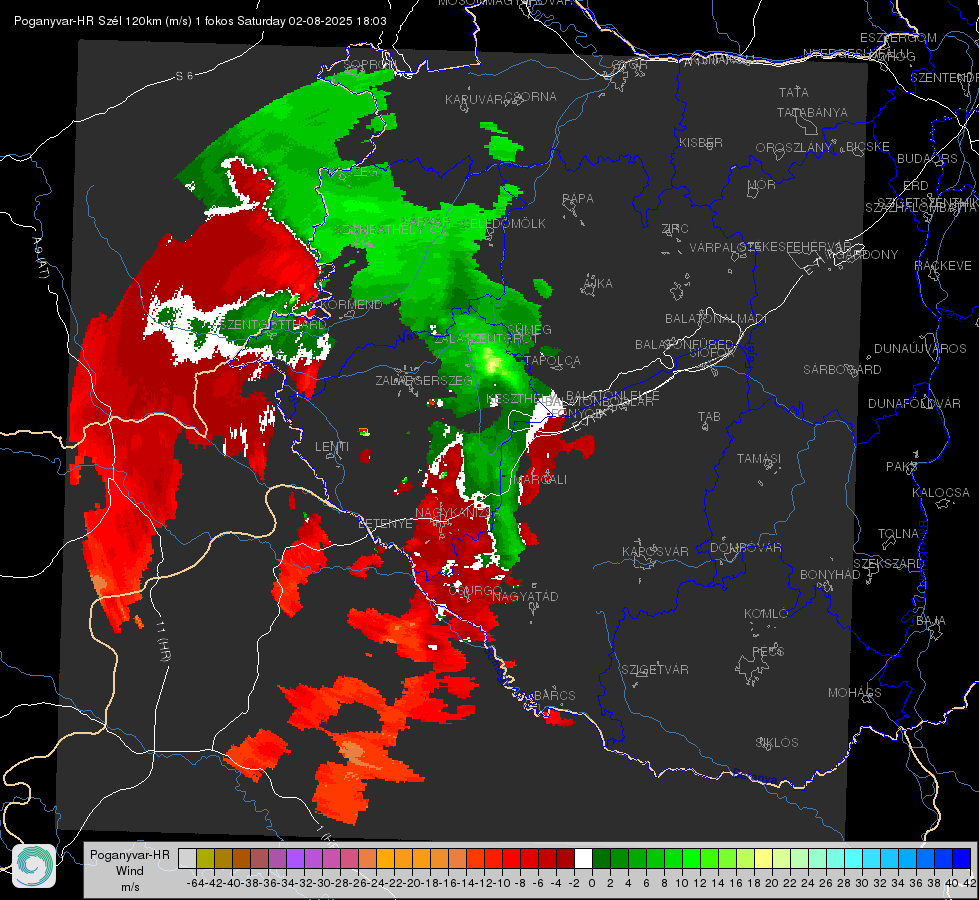Click the TOLNA city label
The height and width of the screenshot is (900, 979).
coord(898,534)
